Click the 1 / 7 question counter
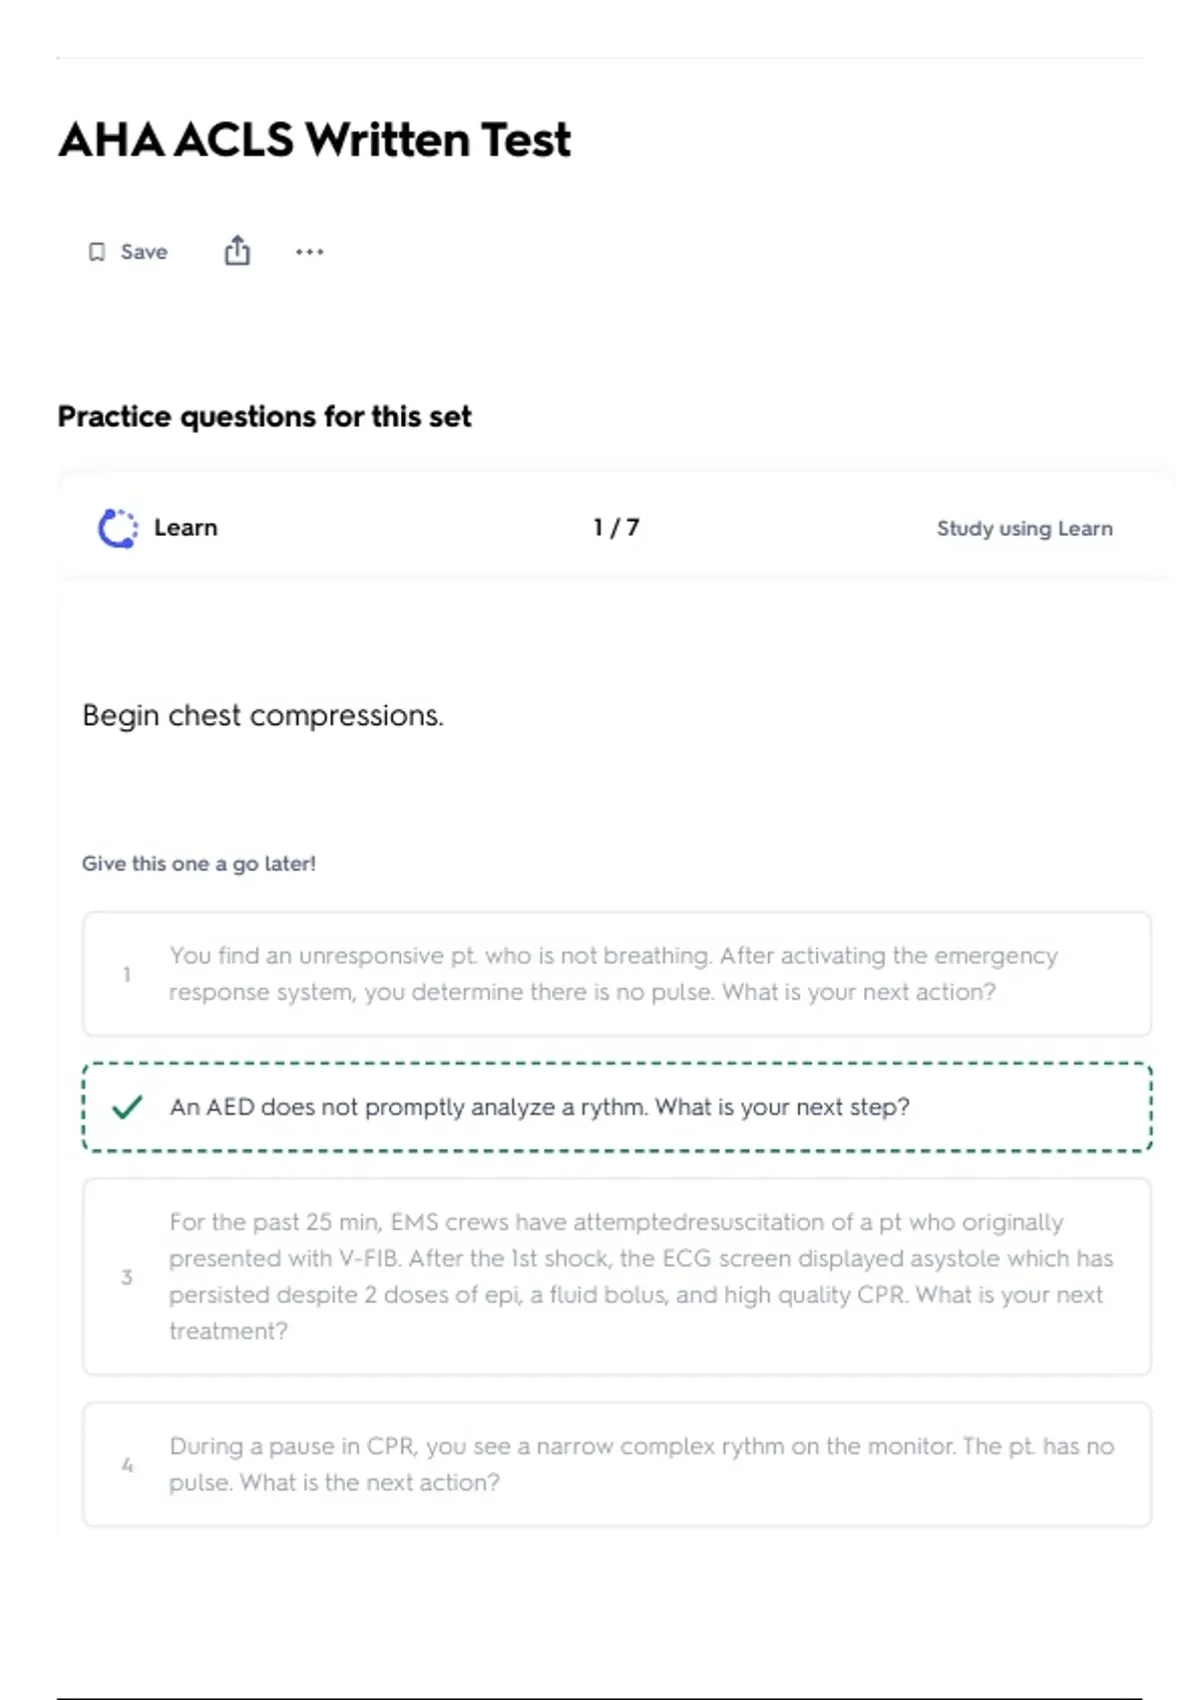Image resolution: width=1200 pixels, height=1700 pixels. 616,528
